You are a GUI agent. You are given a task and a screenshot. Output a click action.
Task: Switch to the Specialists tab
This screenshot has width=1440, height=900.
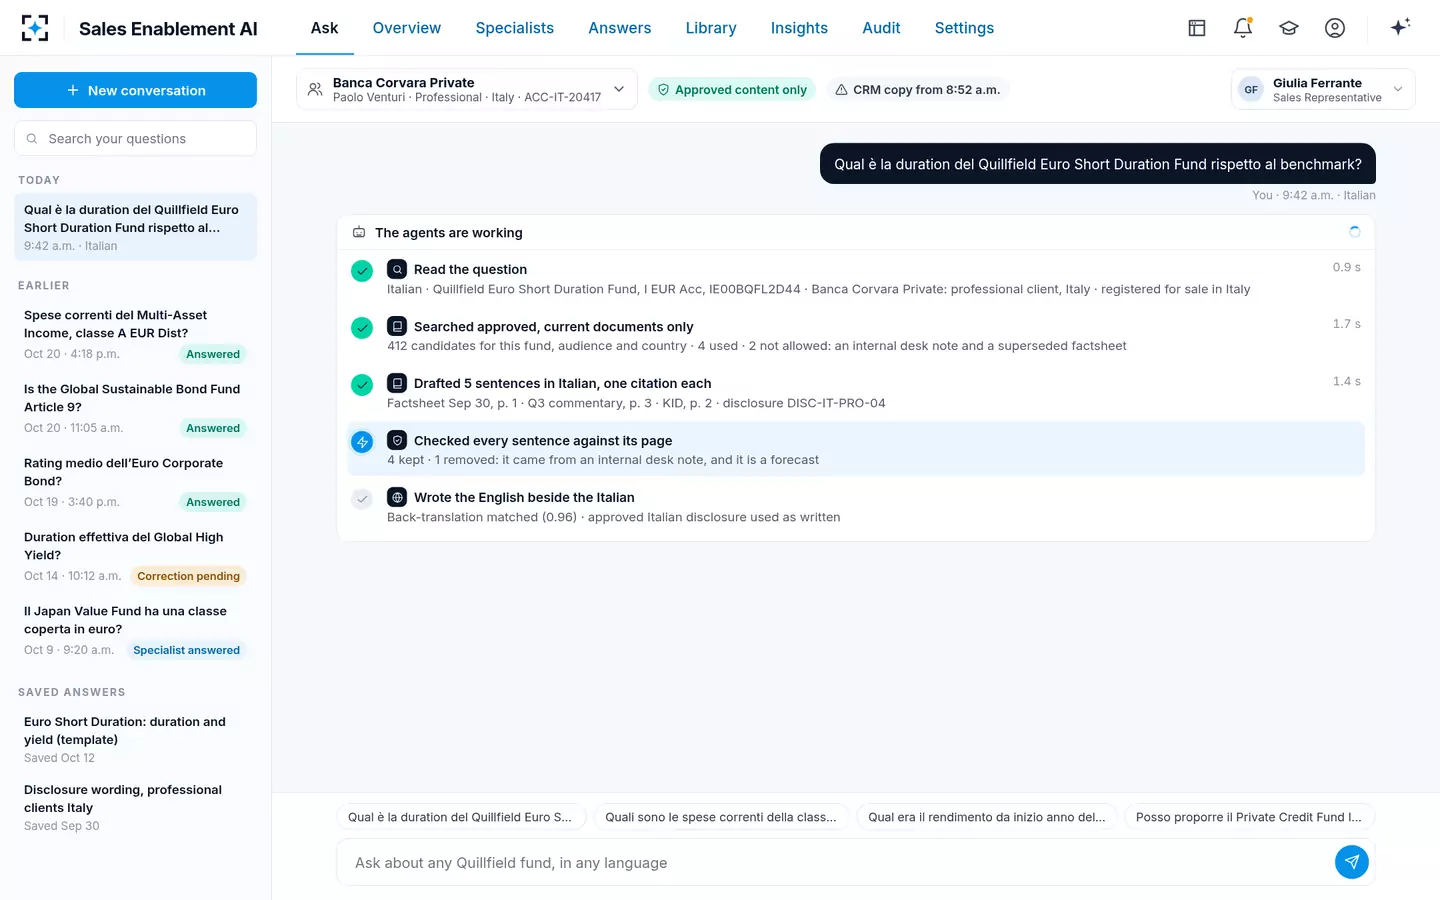(515, 28)
